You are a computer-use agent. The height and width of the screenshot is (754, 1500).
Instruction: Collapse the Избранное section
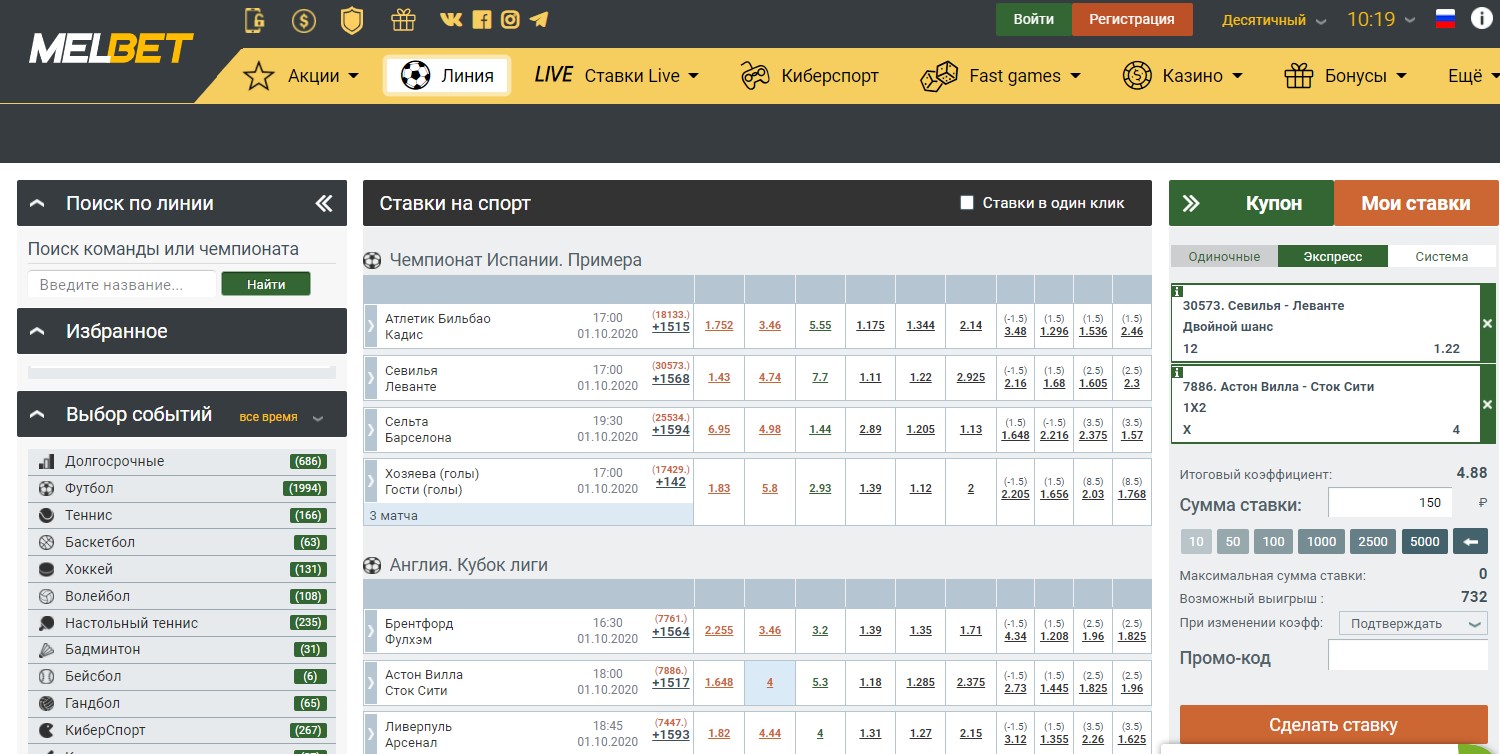point(38,331)
